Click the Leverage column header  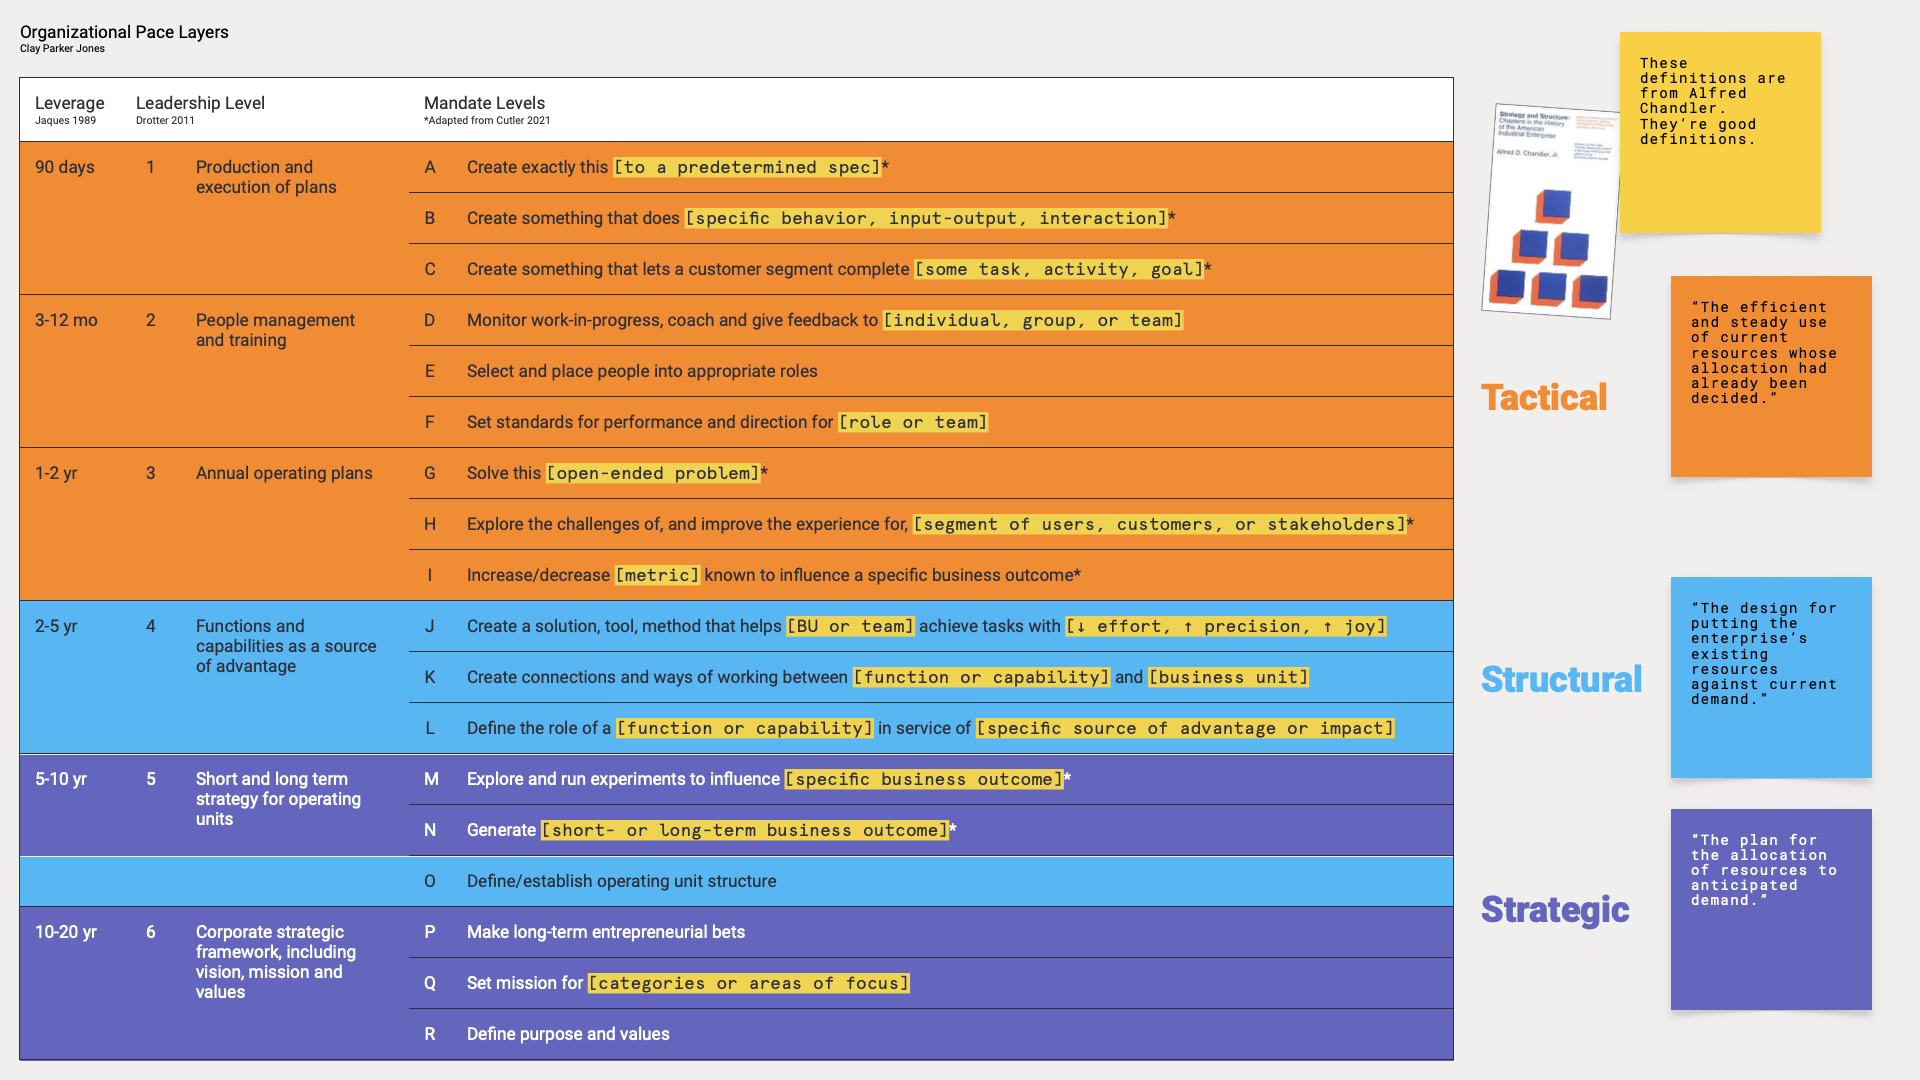tap(70, 102)
